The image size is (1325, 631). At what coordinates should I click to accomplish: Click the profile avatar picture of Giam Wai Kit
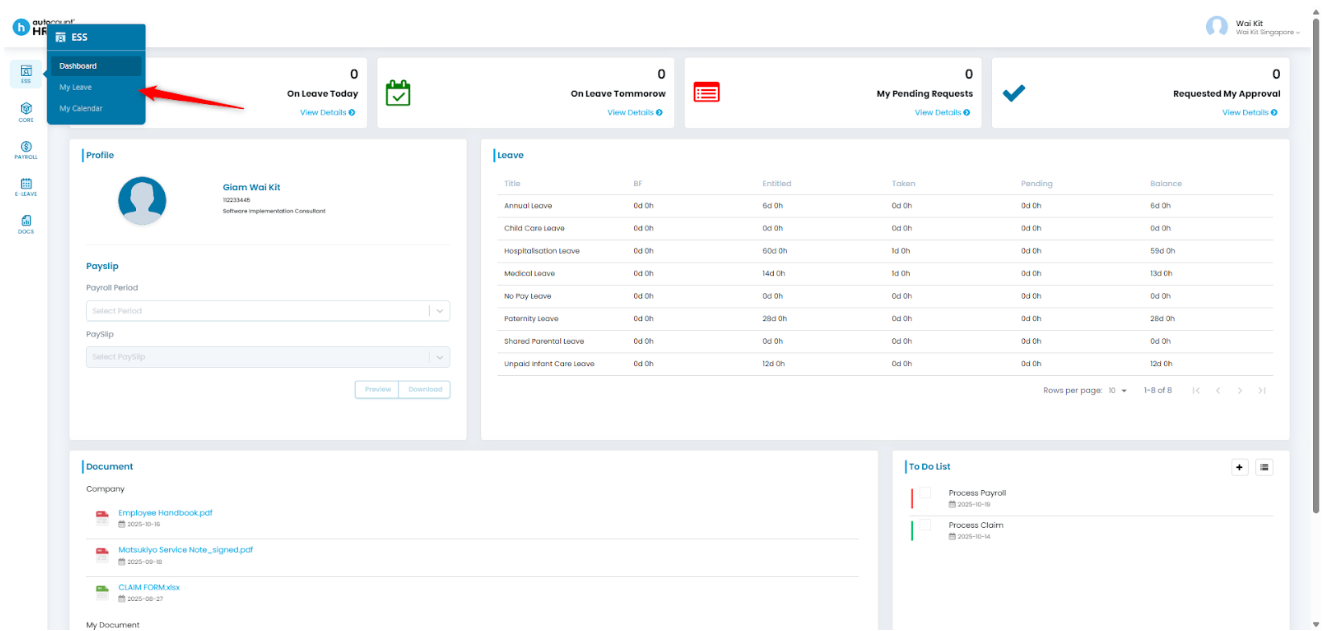tap(142, 200)
